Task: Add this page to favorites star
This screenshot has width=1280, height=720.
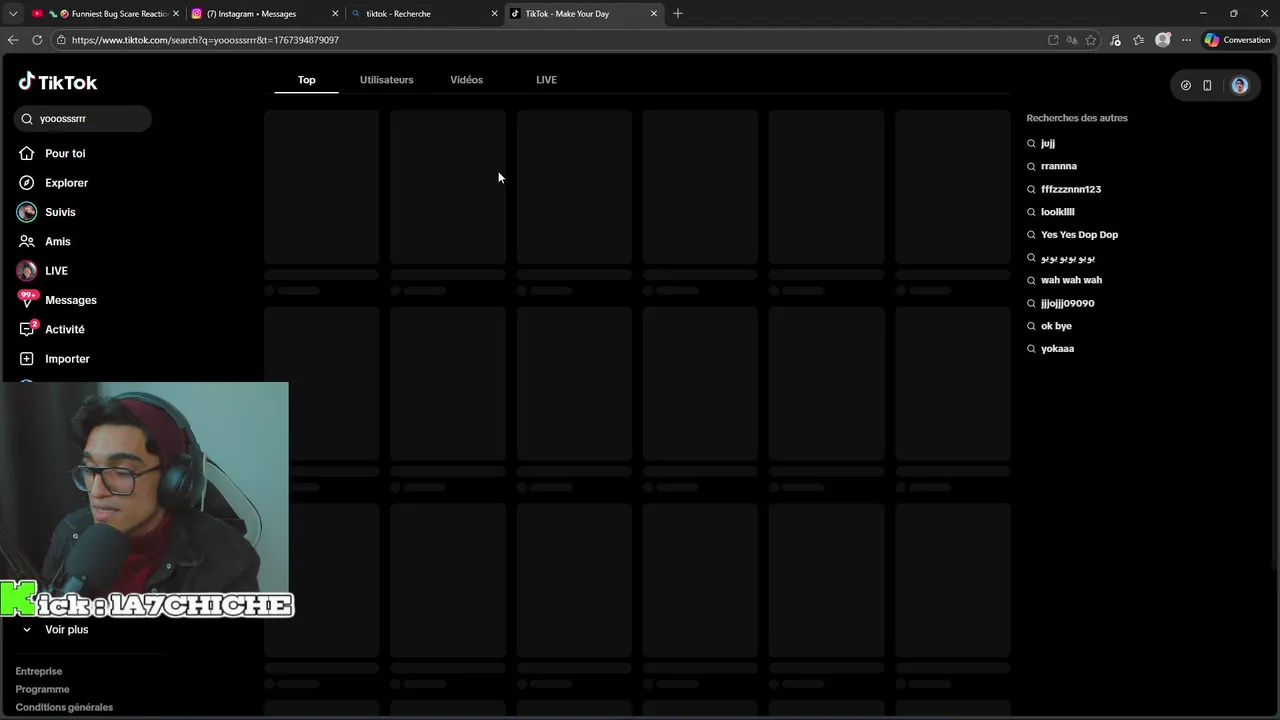Action: (x=1091, y=40)
